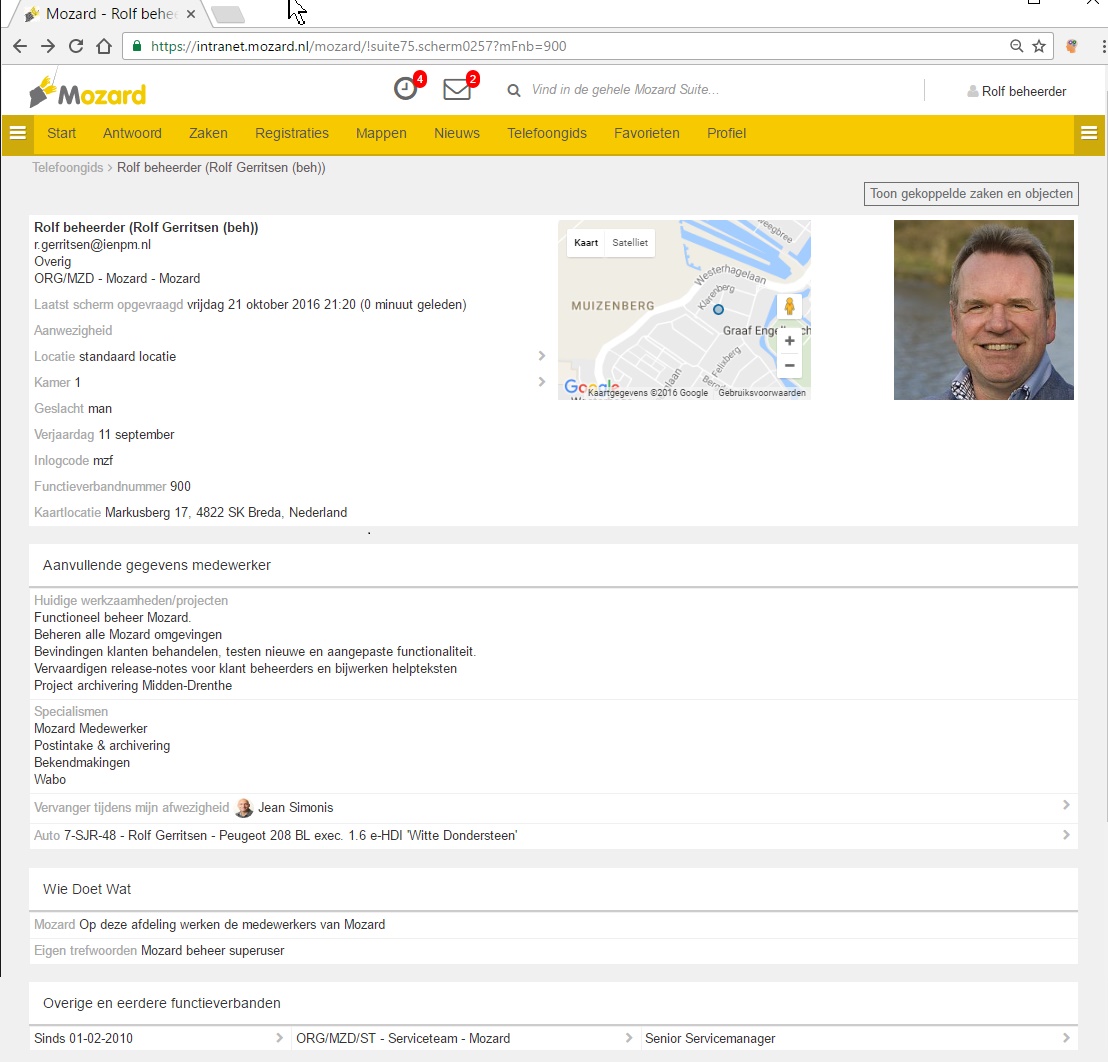1108x1062 pixels.
Task: Expand the ORG/MZD/ST Serviceteam chevron
Action: [628, 1038]
